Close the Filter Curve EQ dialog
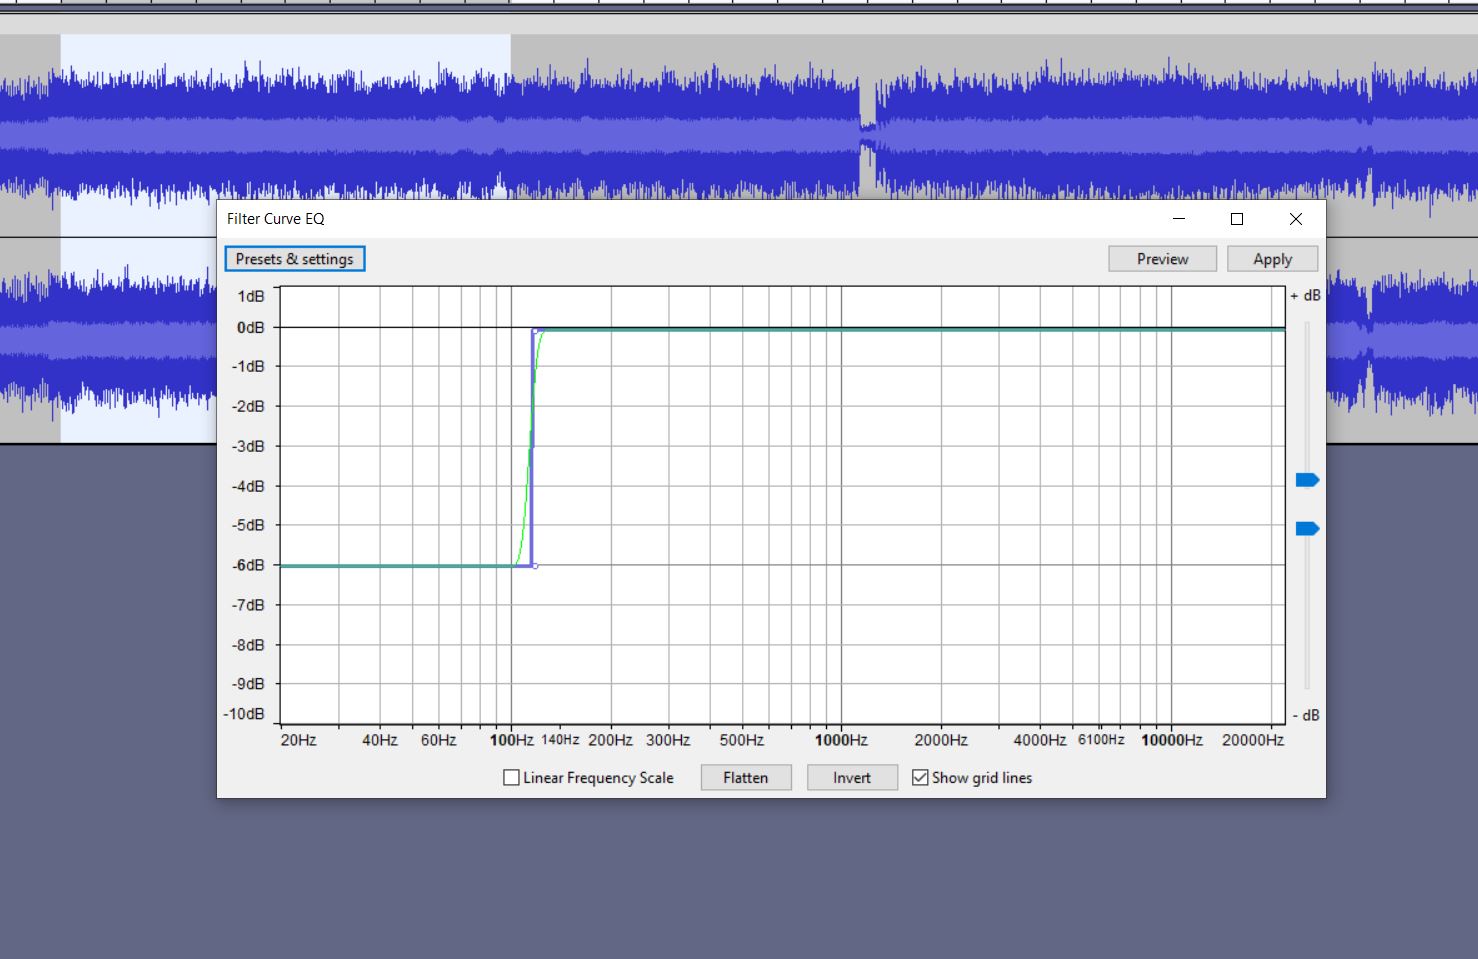1478x959 pixels. click(x=1295, y=219)
